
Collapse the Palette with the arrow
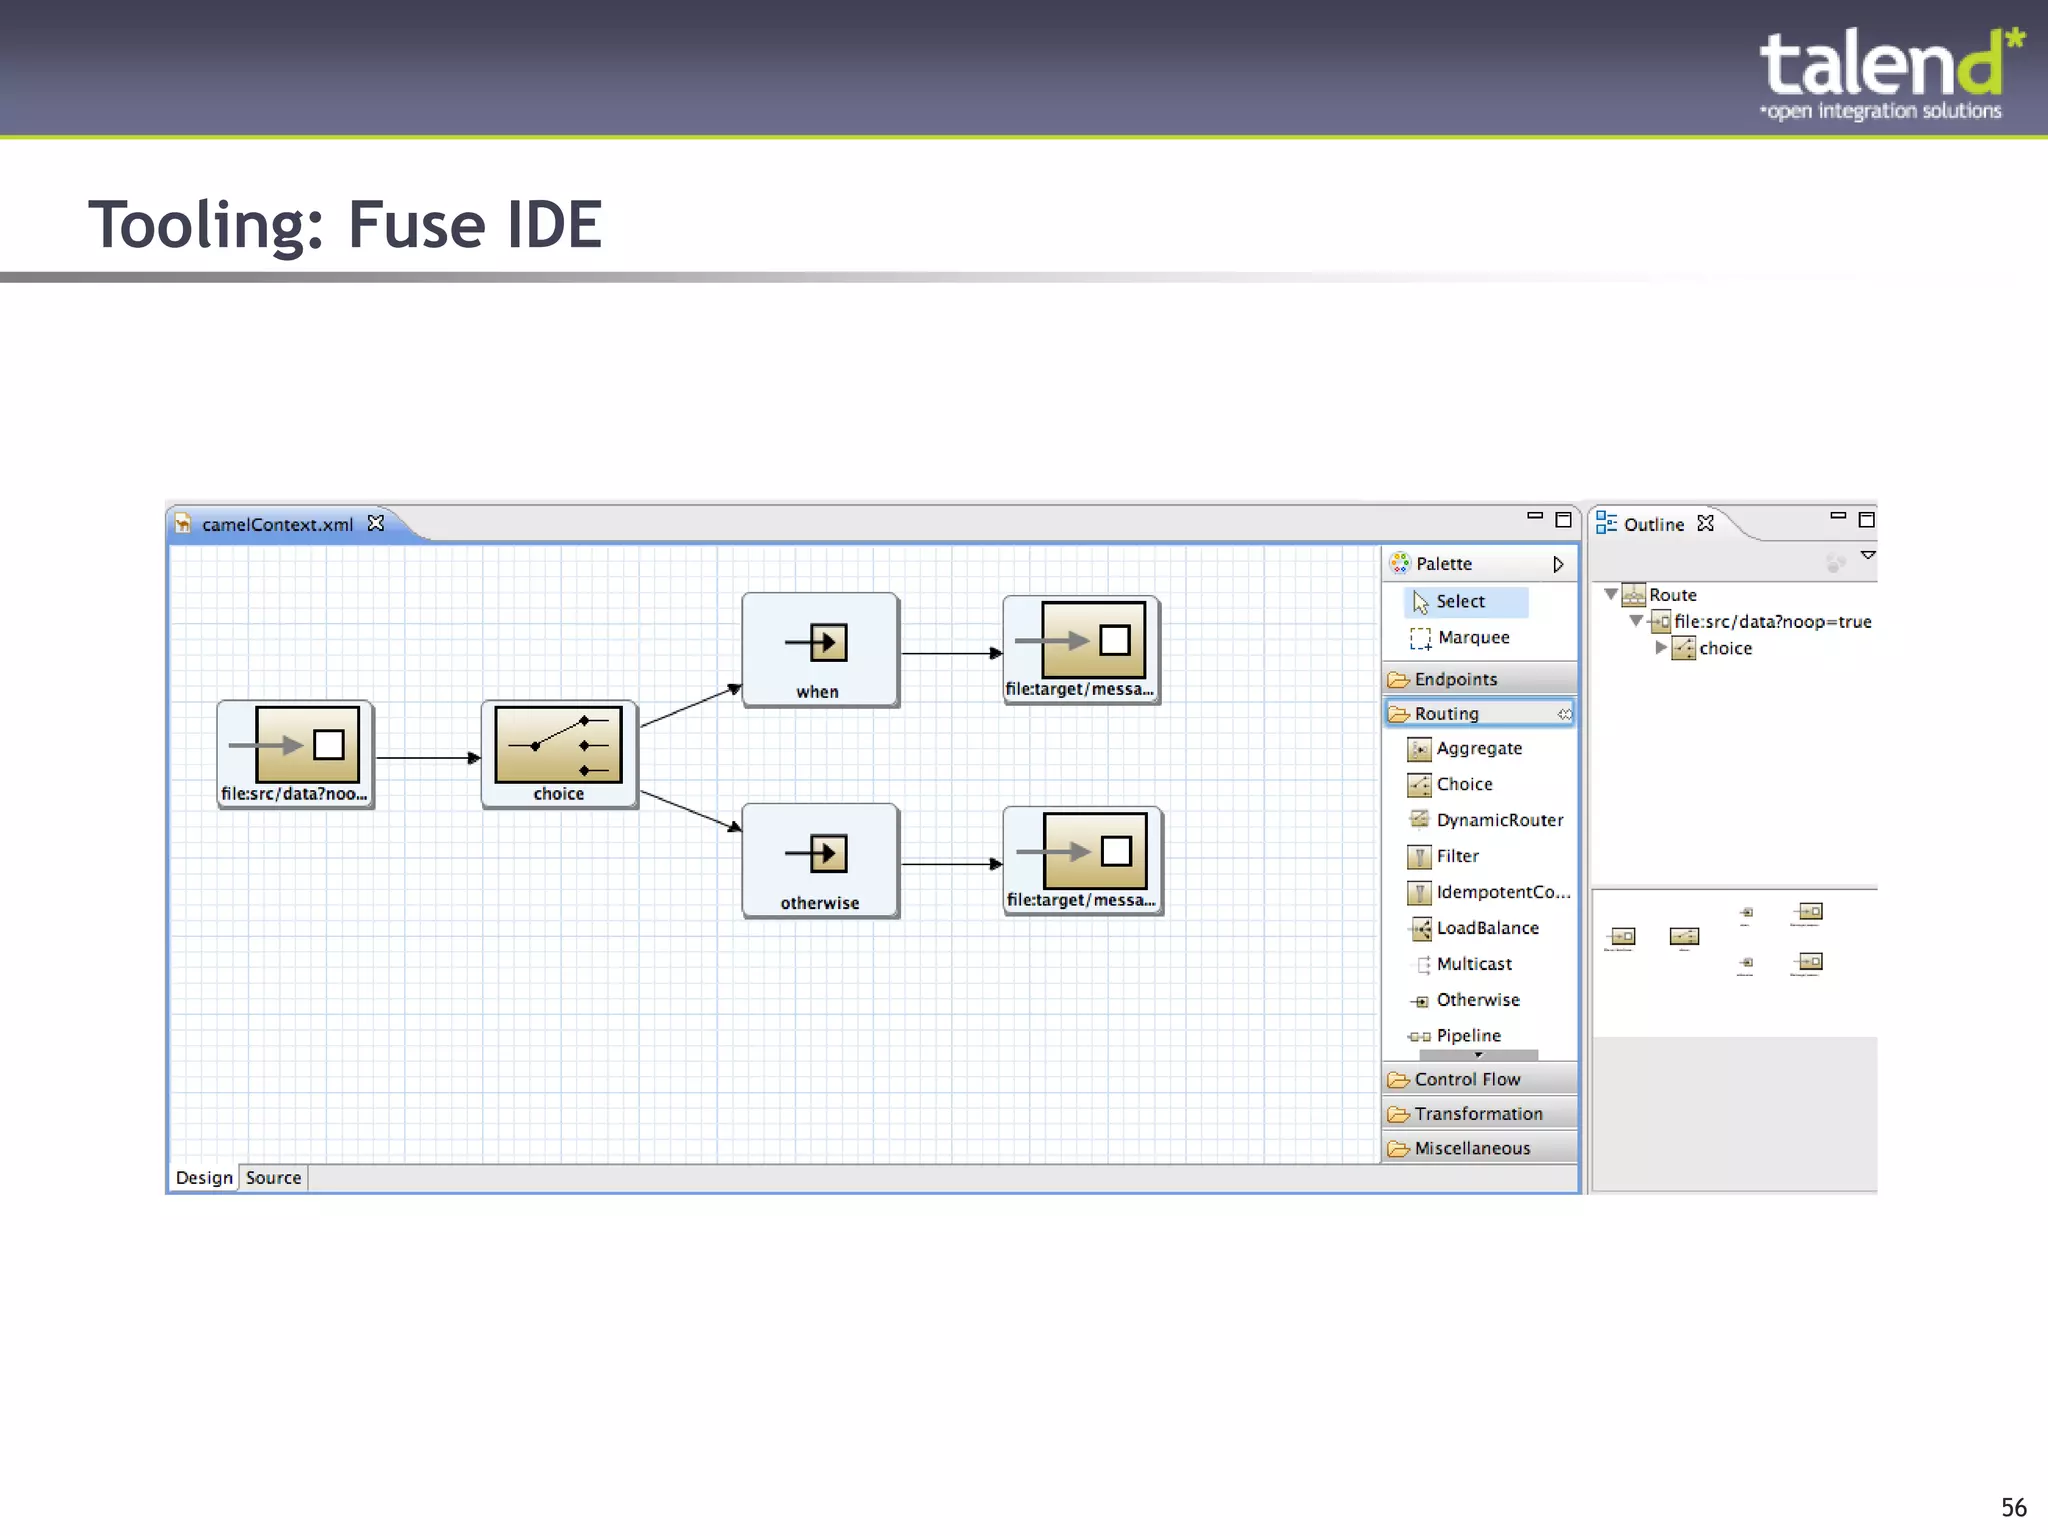pyautogui.click(x=1558, y=565)
